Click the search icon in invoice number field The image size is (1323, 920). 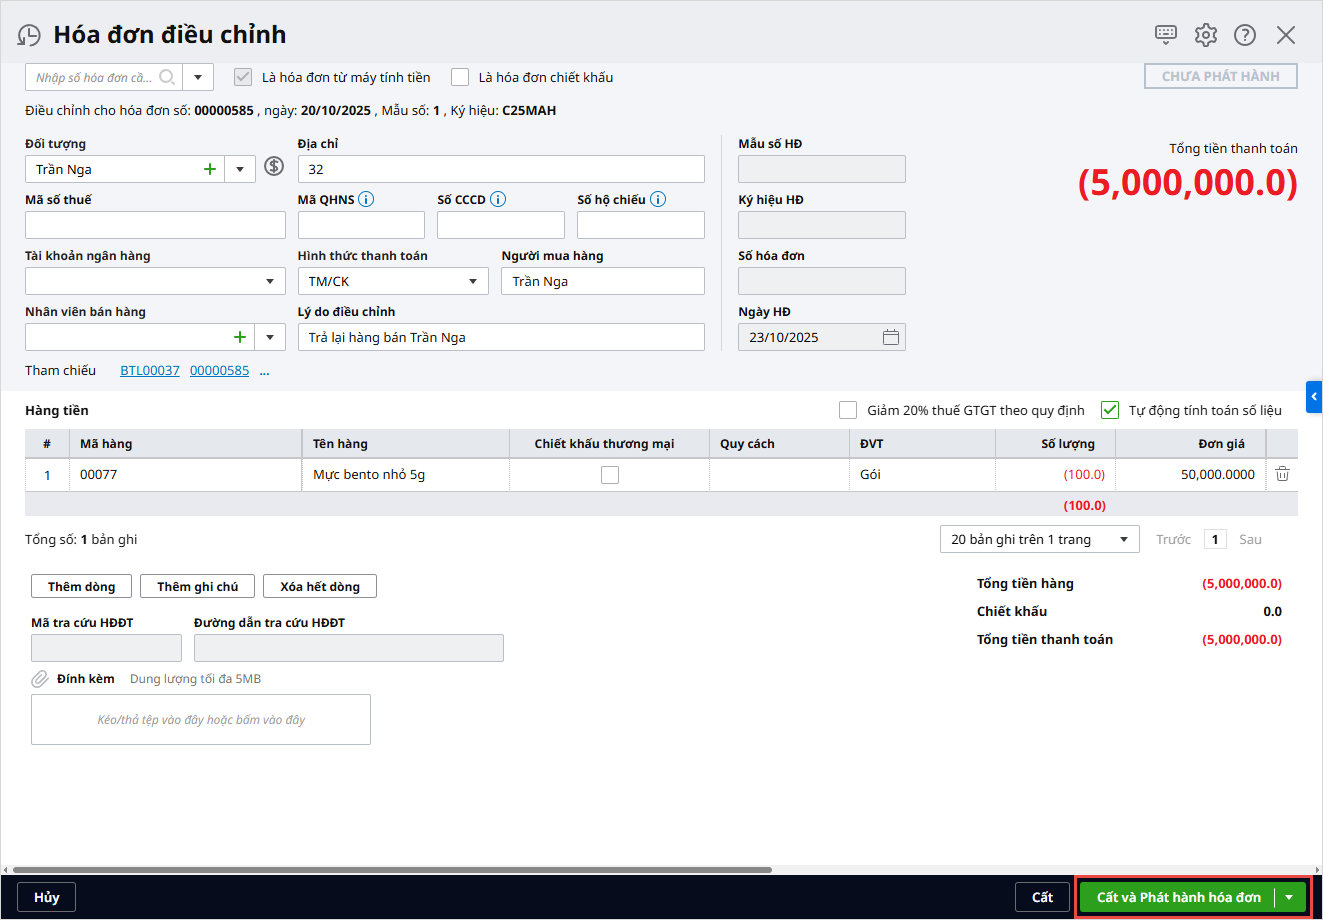coord(167,77)
